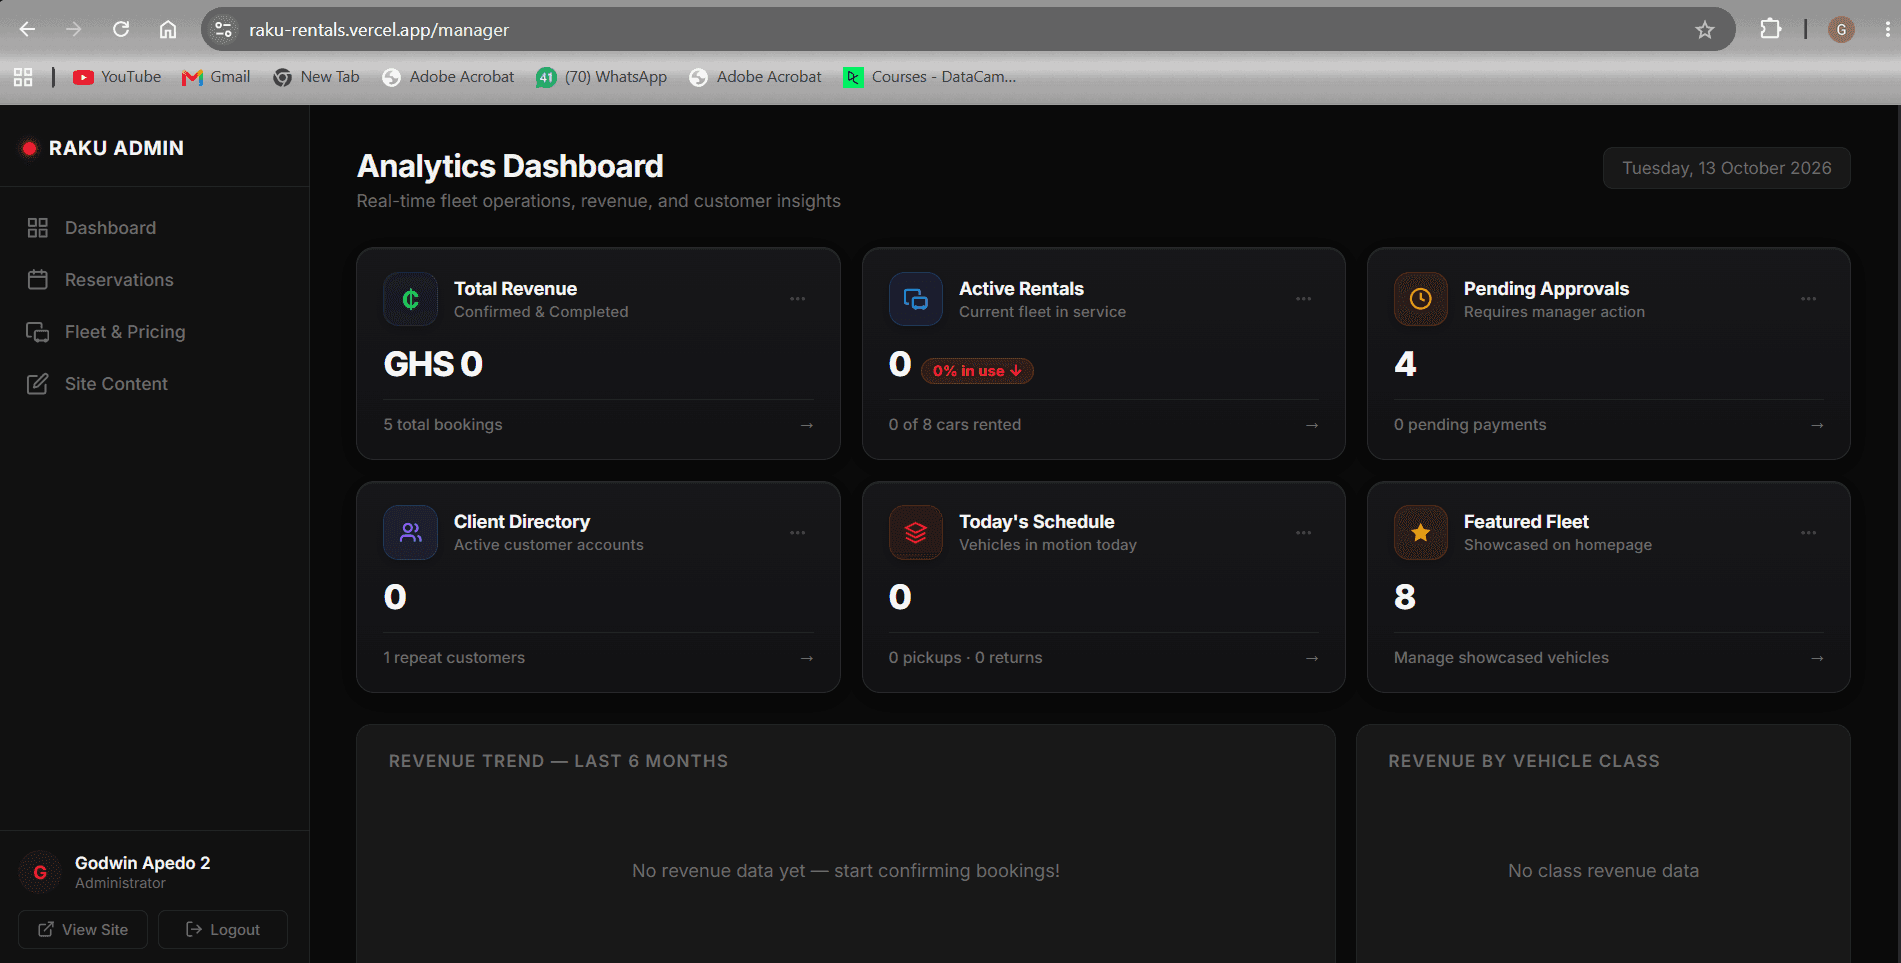Image resolution: width=1901 pixels, height=963 pixels.
Task: Click the Active Rentals car icon
Action: [x=915, y=299]
